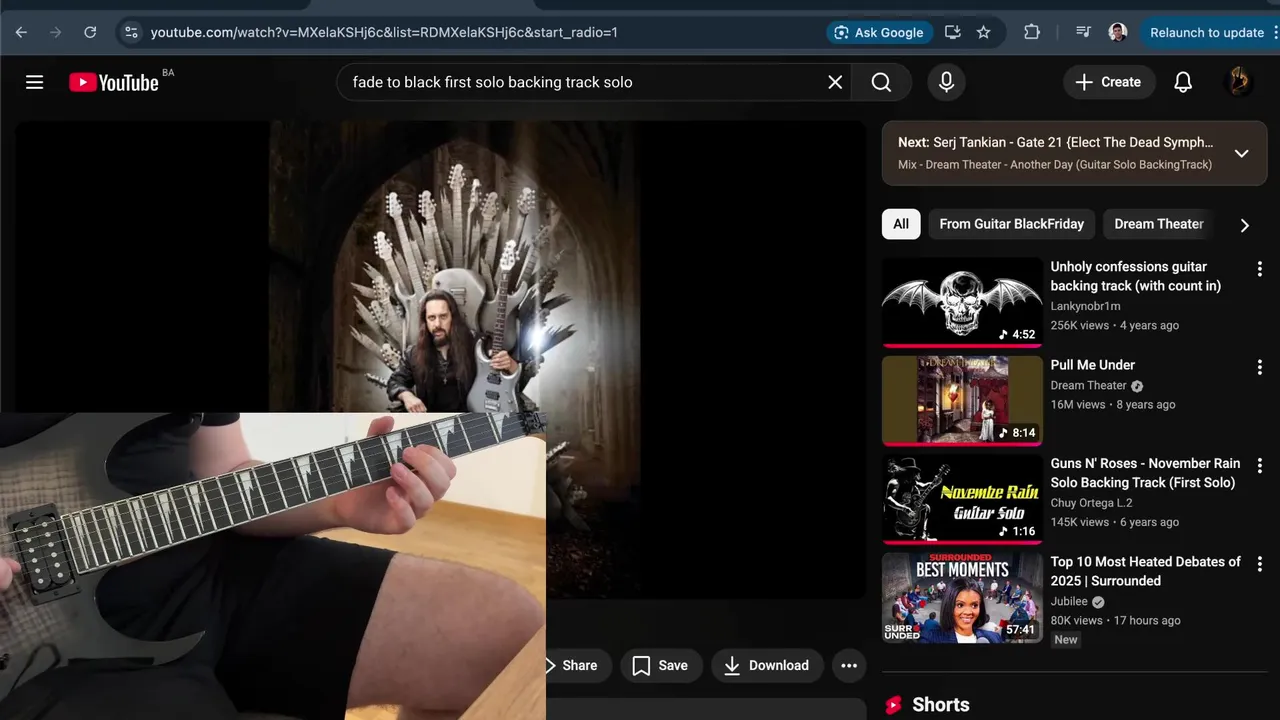Click Relaunch to update

[1207, 32]
